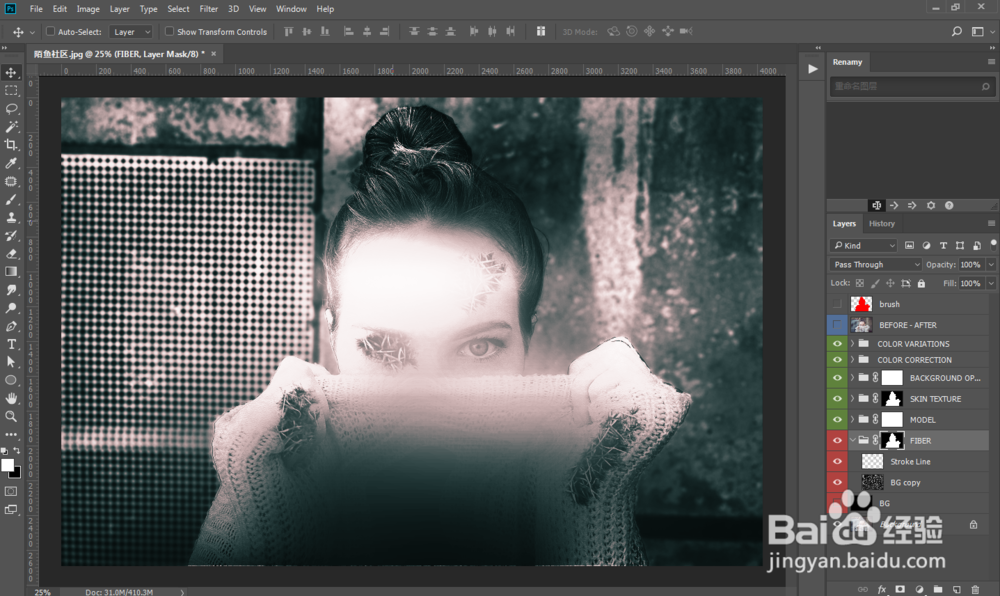
Task: Open the Opacity slider dropdown arrow
Action: 991,265
